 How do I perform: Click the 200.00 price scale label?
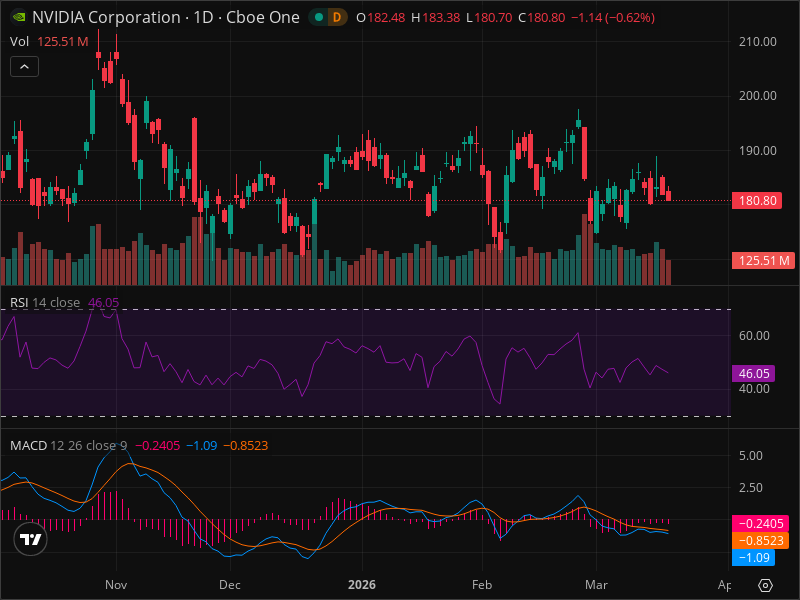coord(758,96)
